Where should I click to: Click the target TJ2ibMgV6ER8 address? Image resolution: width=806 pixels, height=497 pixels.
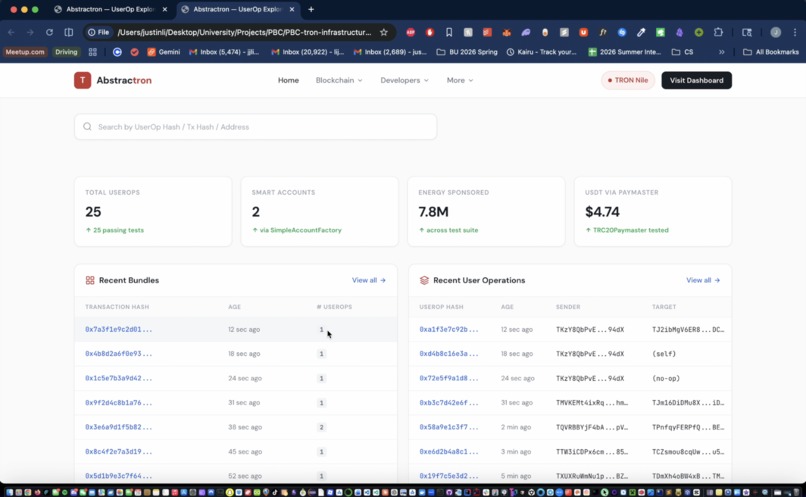point(688,329)
